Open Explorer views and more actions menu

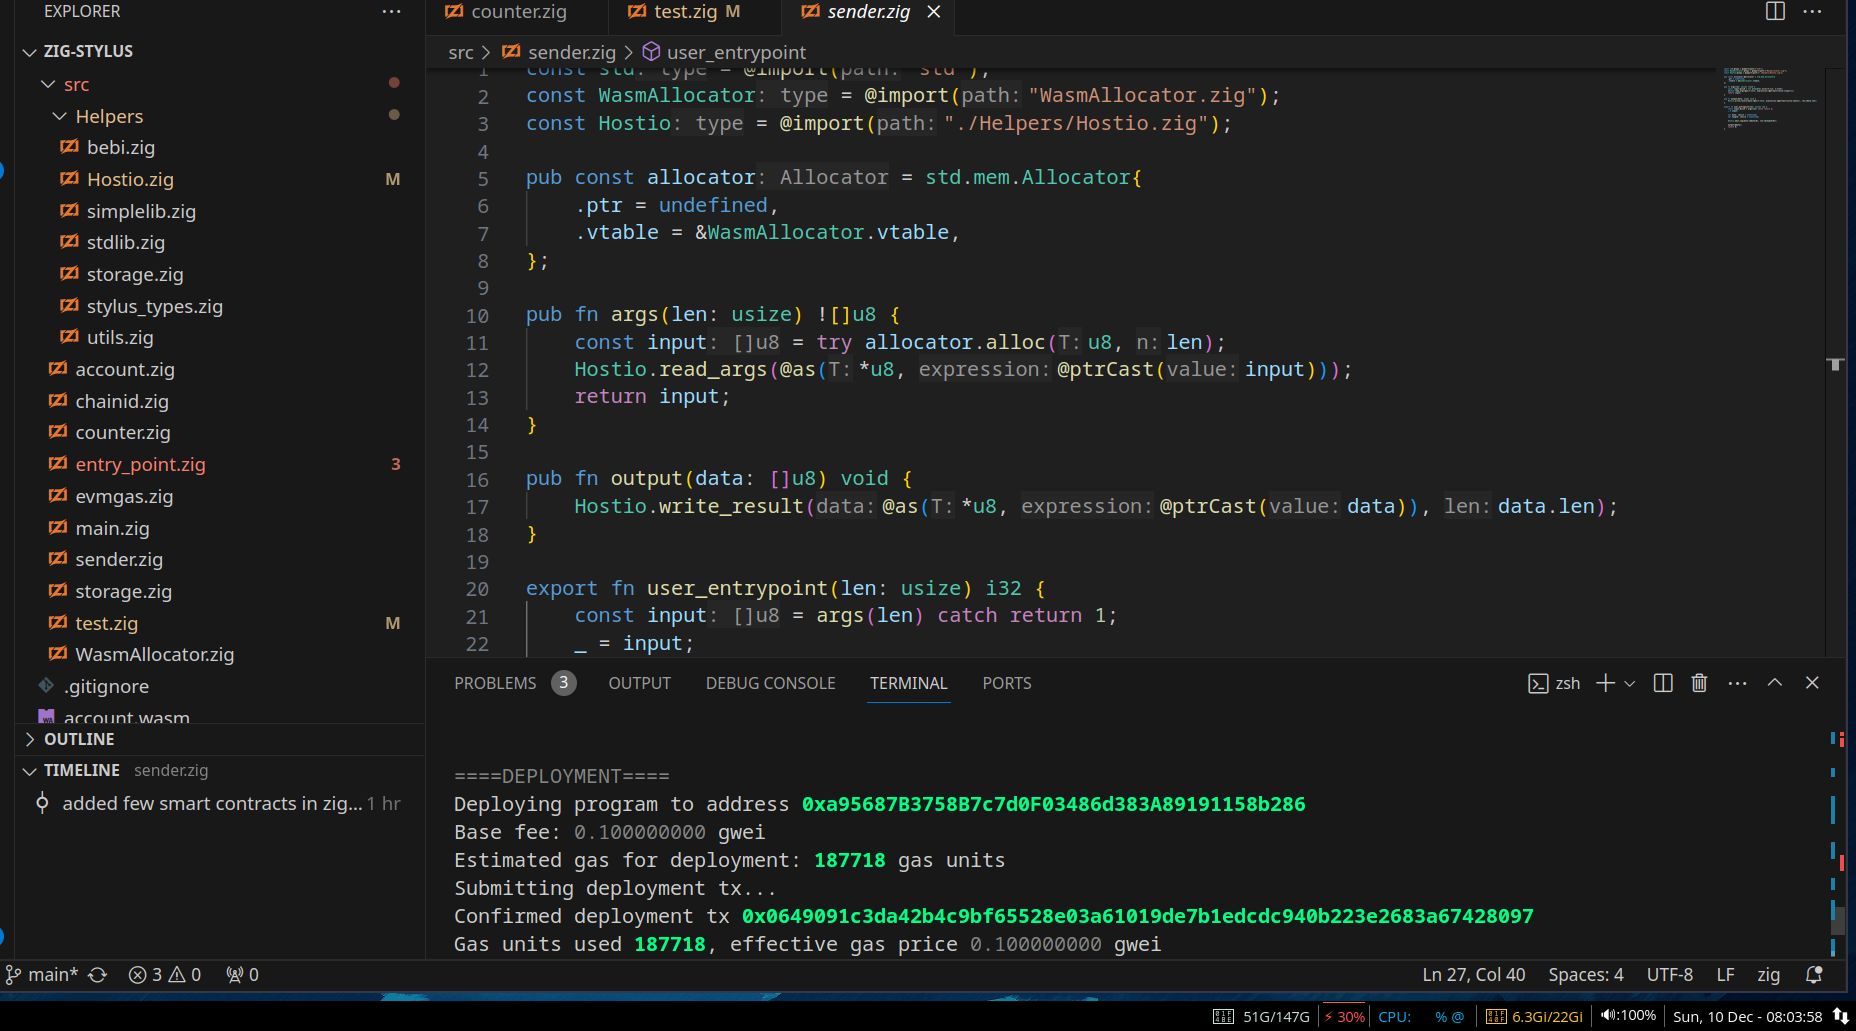pyautogui.click(x=391, y=12)
